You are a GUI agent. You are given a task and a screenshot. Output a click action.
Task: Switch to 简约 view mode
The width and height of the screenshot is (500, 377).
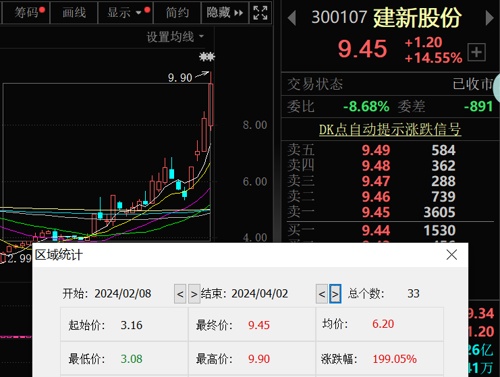click(177, 13)
